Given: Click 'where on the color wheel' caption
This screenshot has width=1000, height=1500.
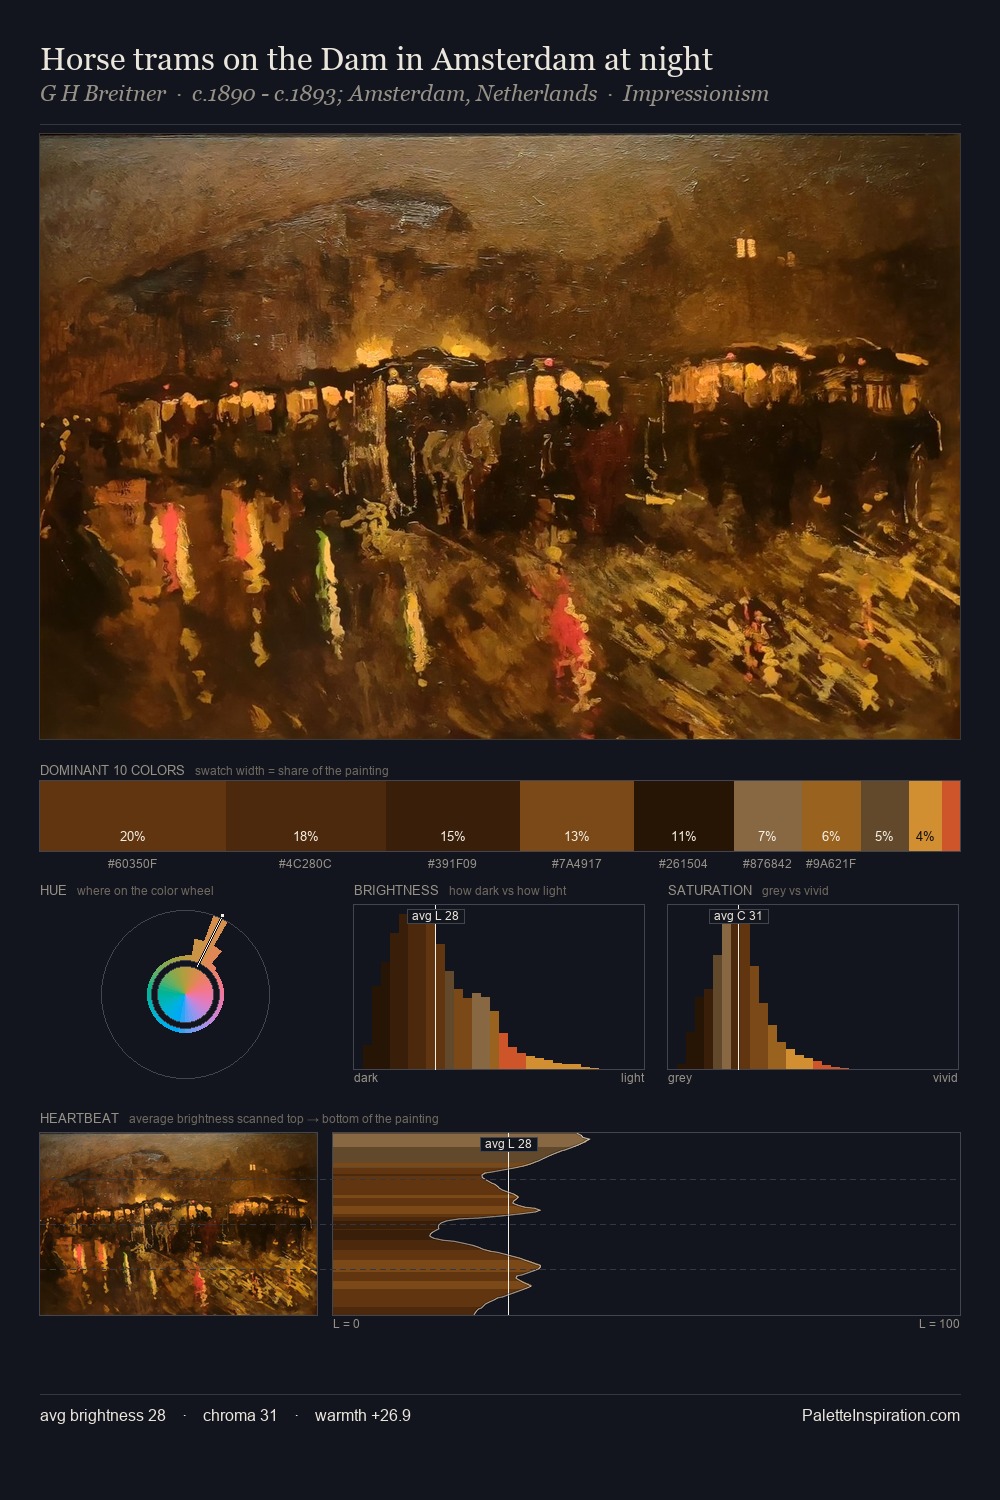Looking at the screenshot, I should click(145, 891).
